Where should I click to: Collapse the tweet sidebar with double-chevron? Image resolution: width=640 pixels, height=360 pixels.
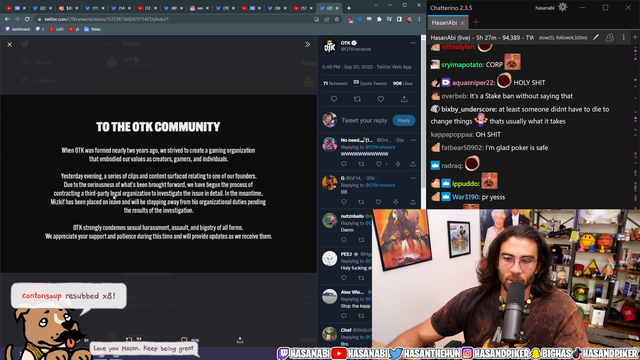click(x=307, y=44)
